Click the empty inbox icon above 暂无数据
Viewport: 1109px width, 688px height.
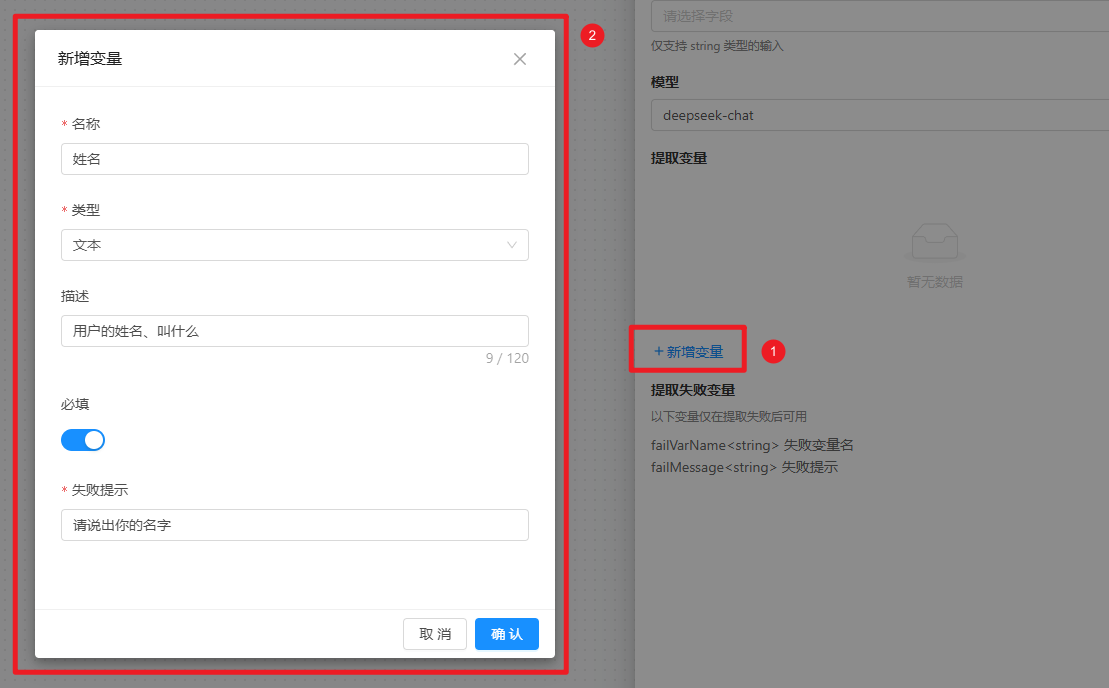pos(934,242)
